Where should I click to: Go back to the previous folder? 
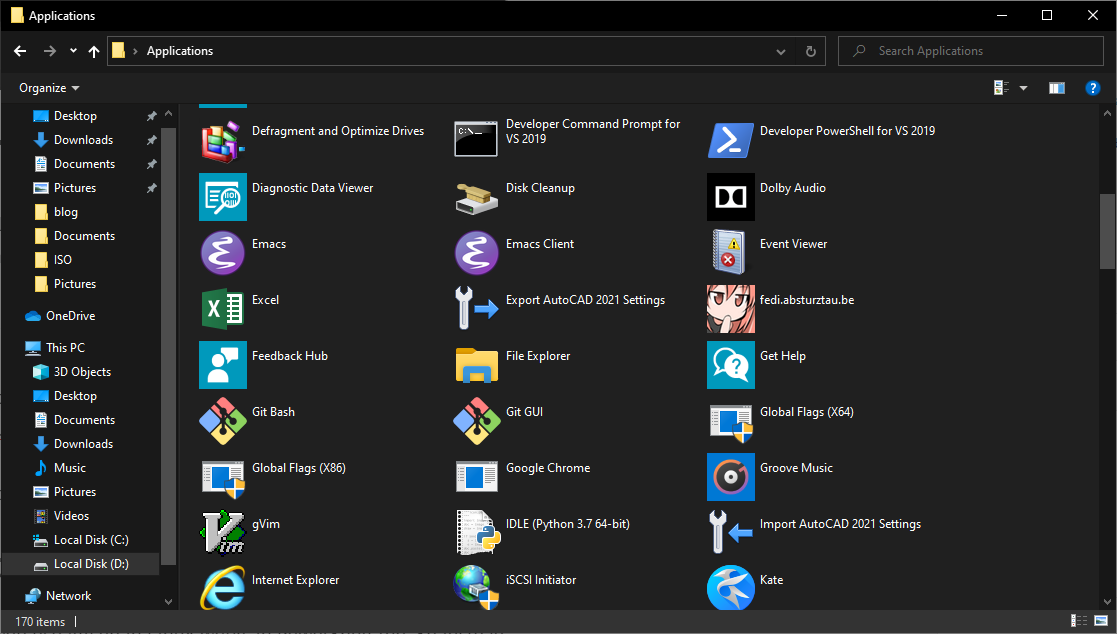tap(20, 51)
